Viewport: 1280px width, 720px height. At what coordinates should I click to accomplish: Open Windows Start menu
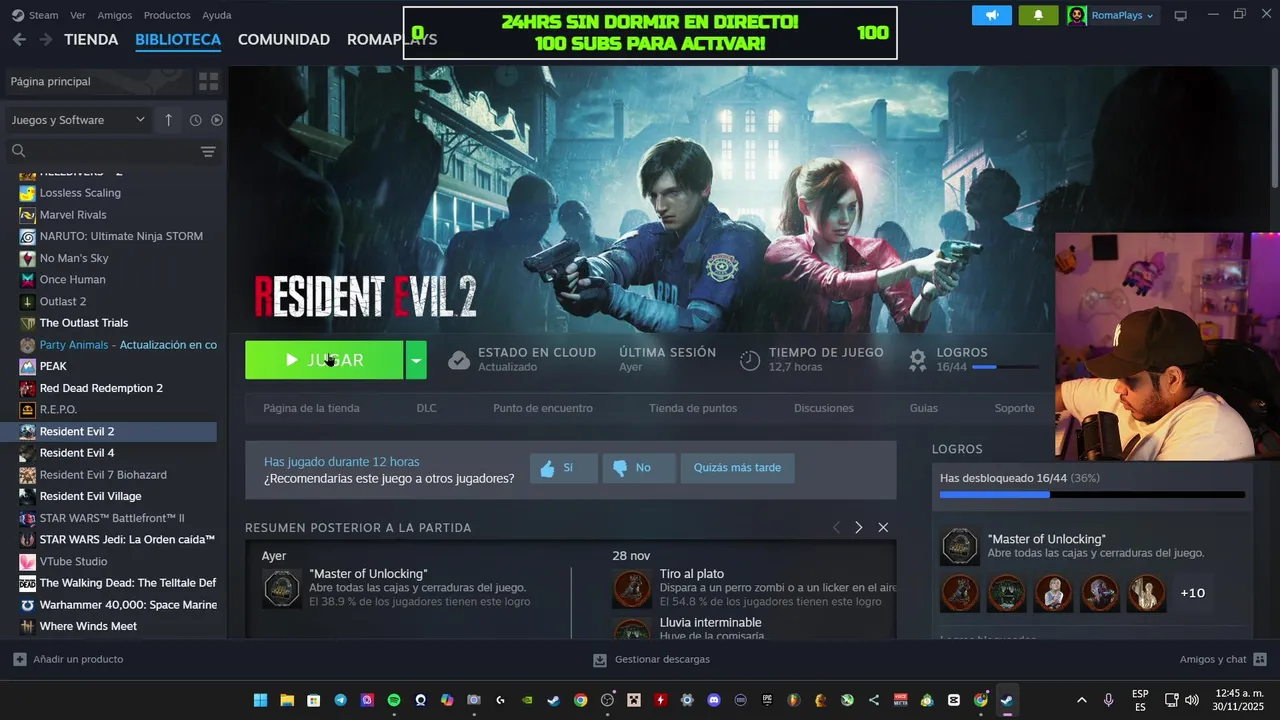pos(260,700)
